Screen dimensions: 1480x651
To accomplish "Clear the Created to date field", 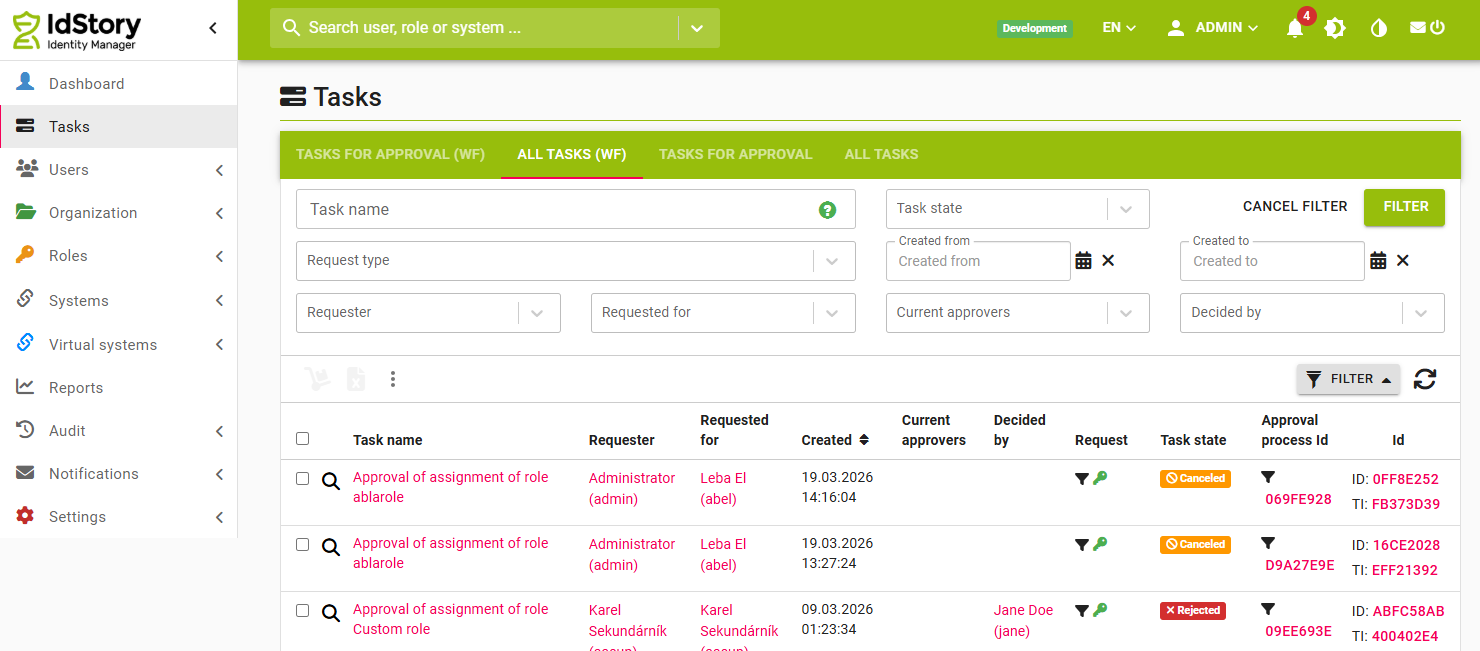I will click(x=1402, y=261).
